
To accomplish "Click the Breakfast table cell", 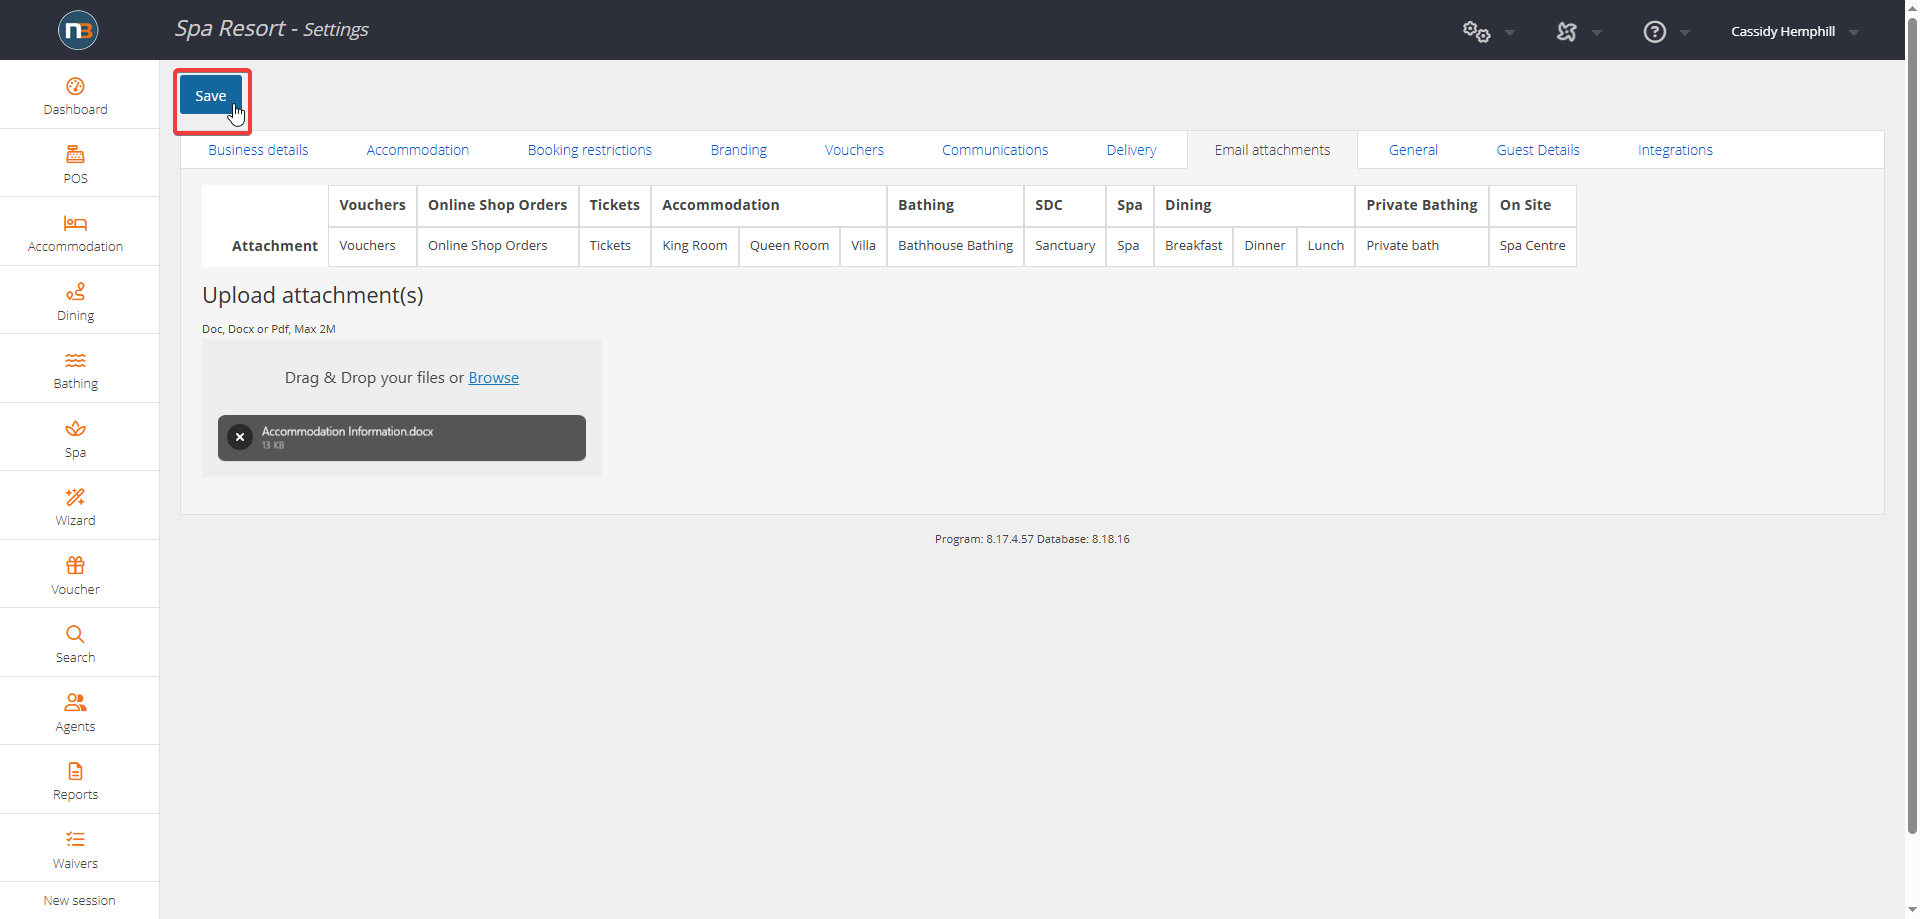I will click(1194, 246).
